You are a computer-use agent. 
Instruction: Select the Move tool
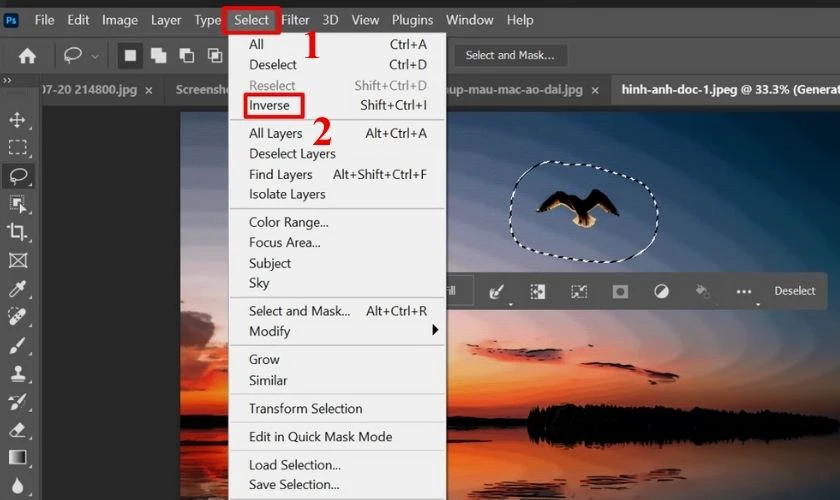pos(17,120)
